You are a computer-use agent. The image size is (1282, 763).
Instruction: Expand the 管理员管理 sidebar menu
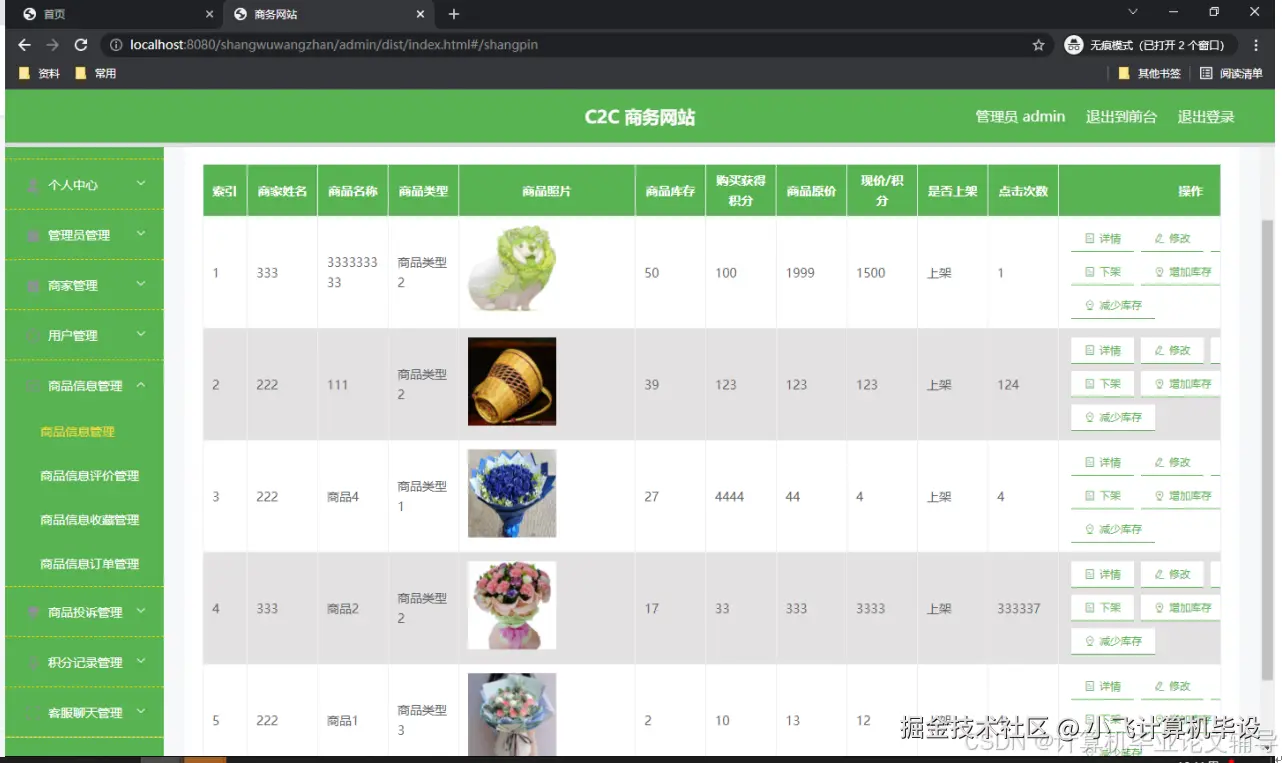(x=84, y=235)
